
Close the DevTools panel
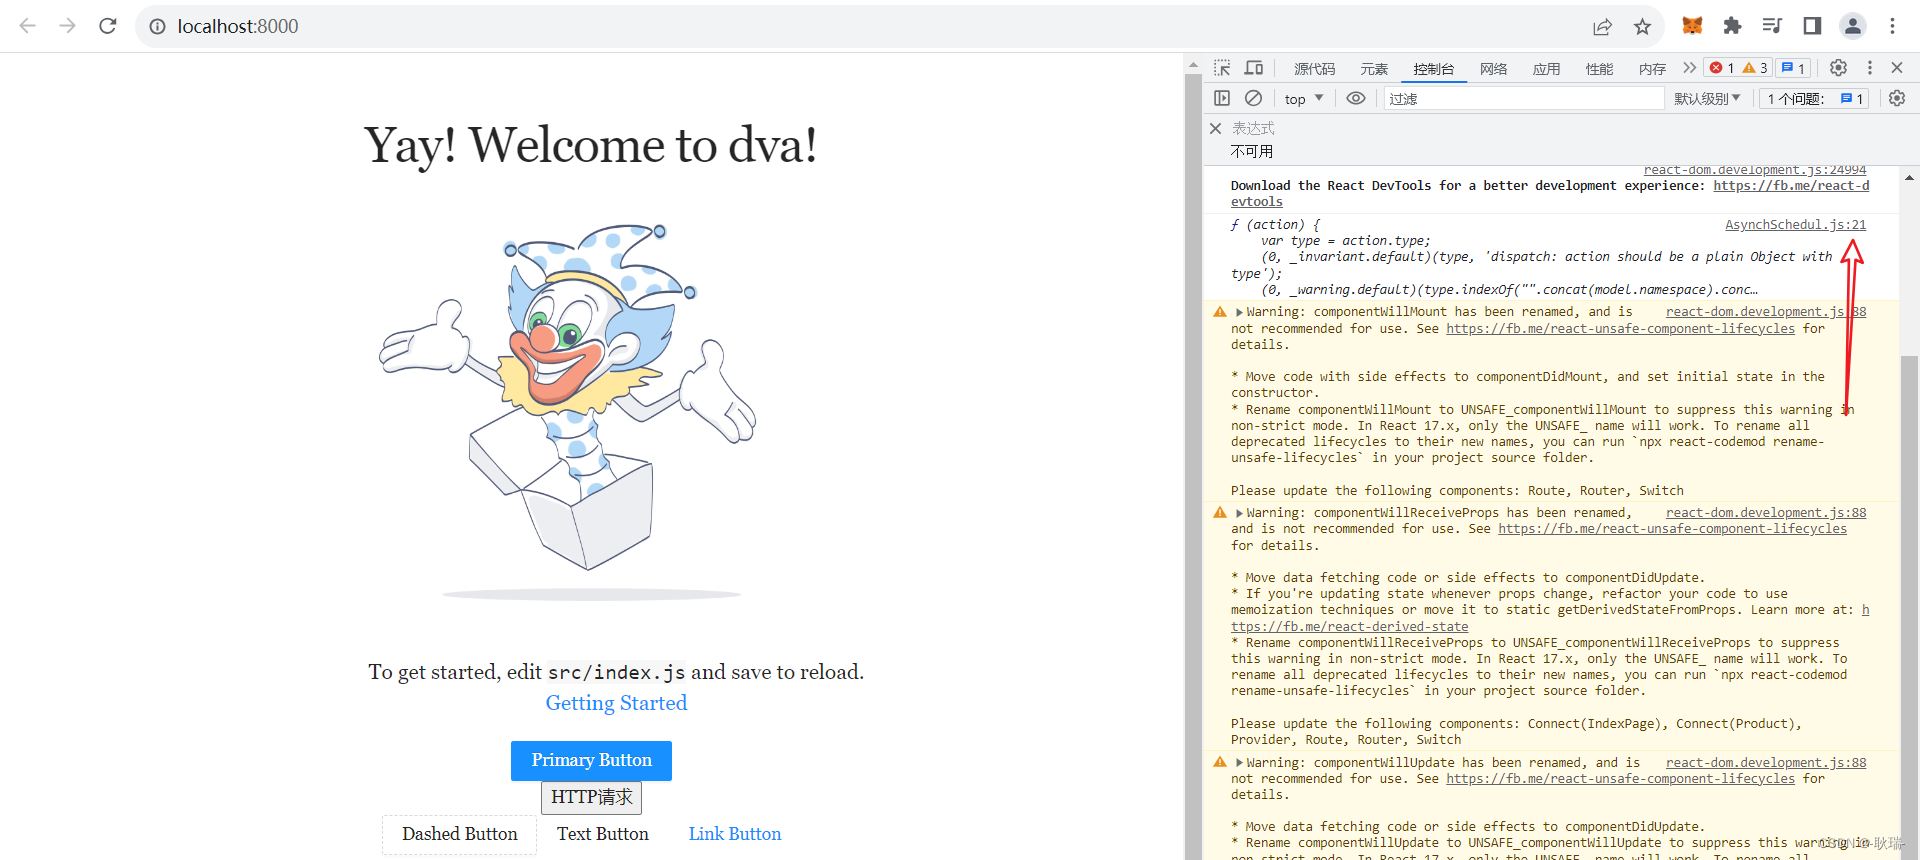1897,68
